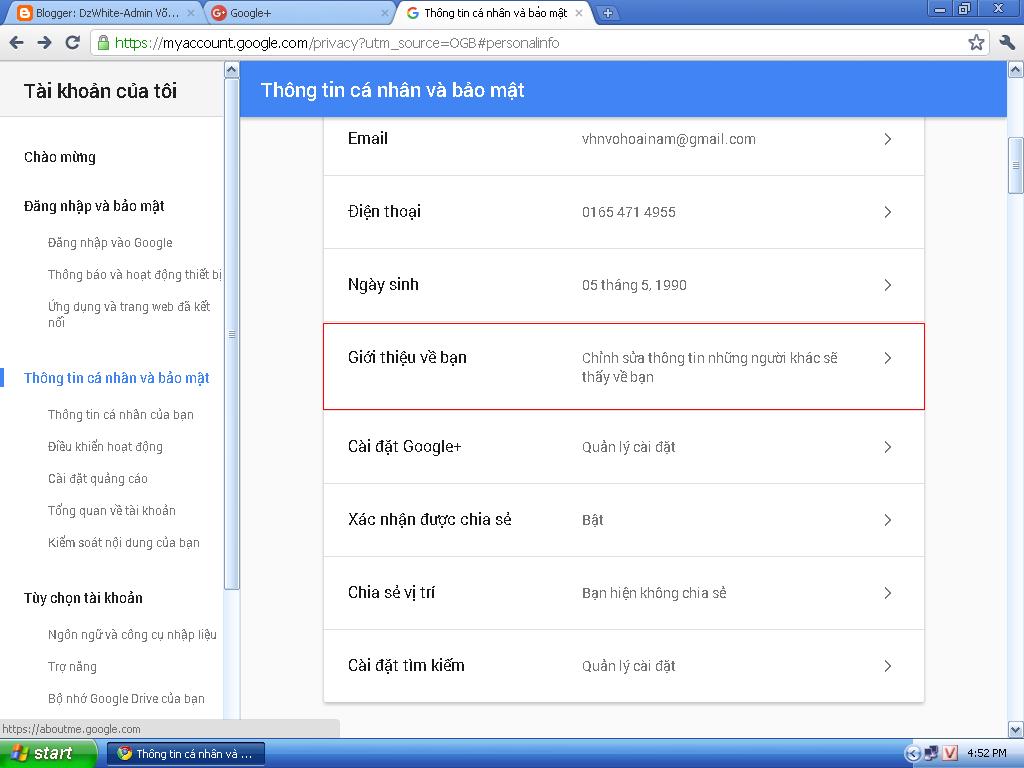The width and height of the screenshot is (1024, 768).
Task: Switch to the Google+ tab
Action: pyautogui.click(x=300, y=13)
